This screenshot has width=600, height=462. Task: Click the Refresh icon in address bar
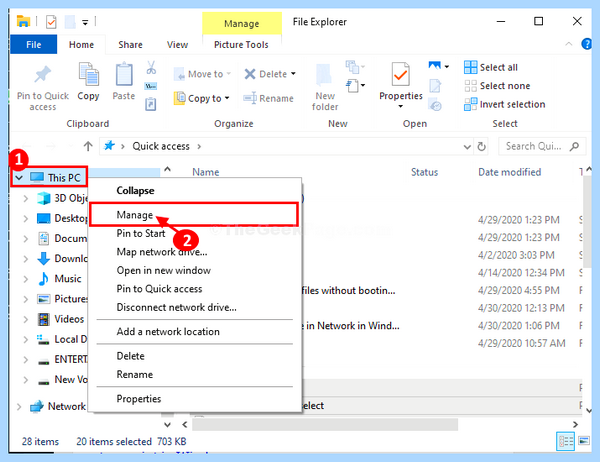click(481, 146)
